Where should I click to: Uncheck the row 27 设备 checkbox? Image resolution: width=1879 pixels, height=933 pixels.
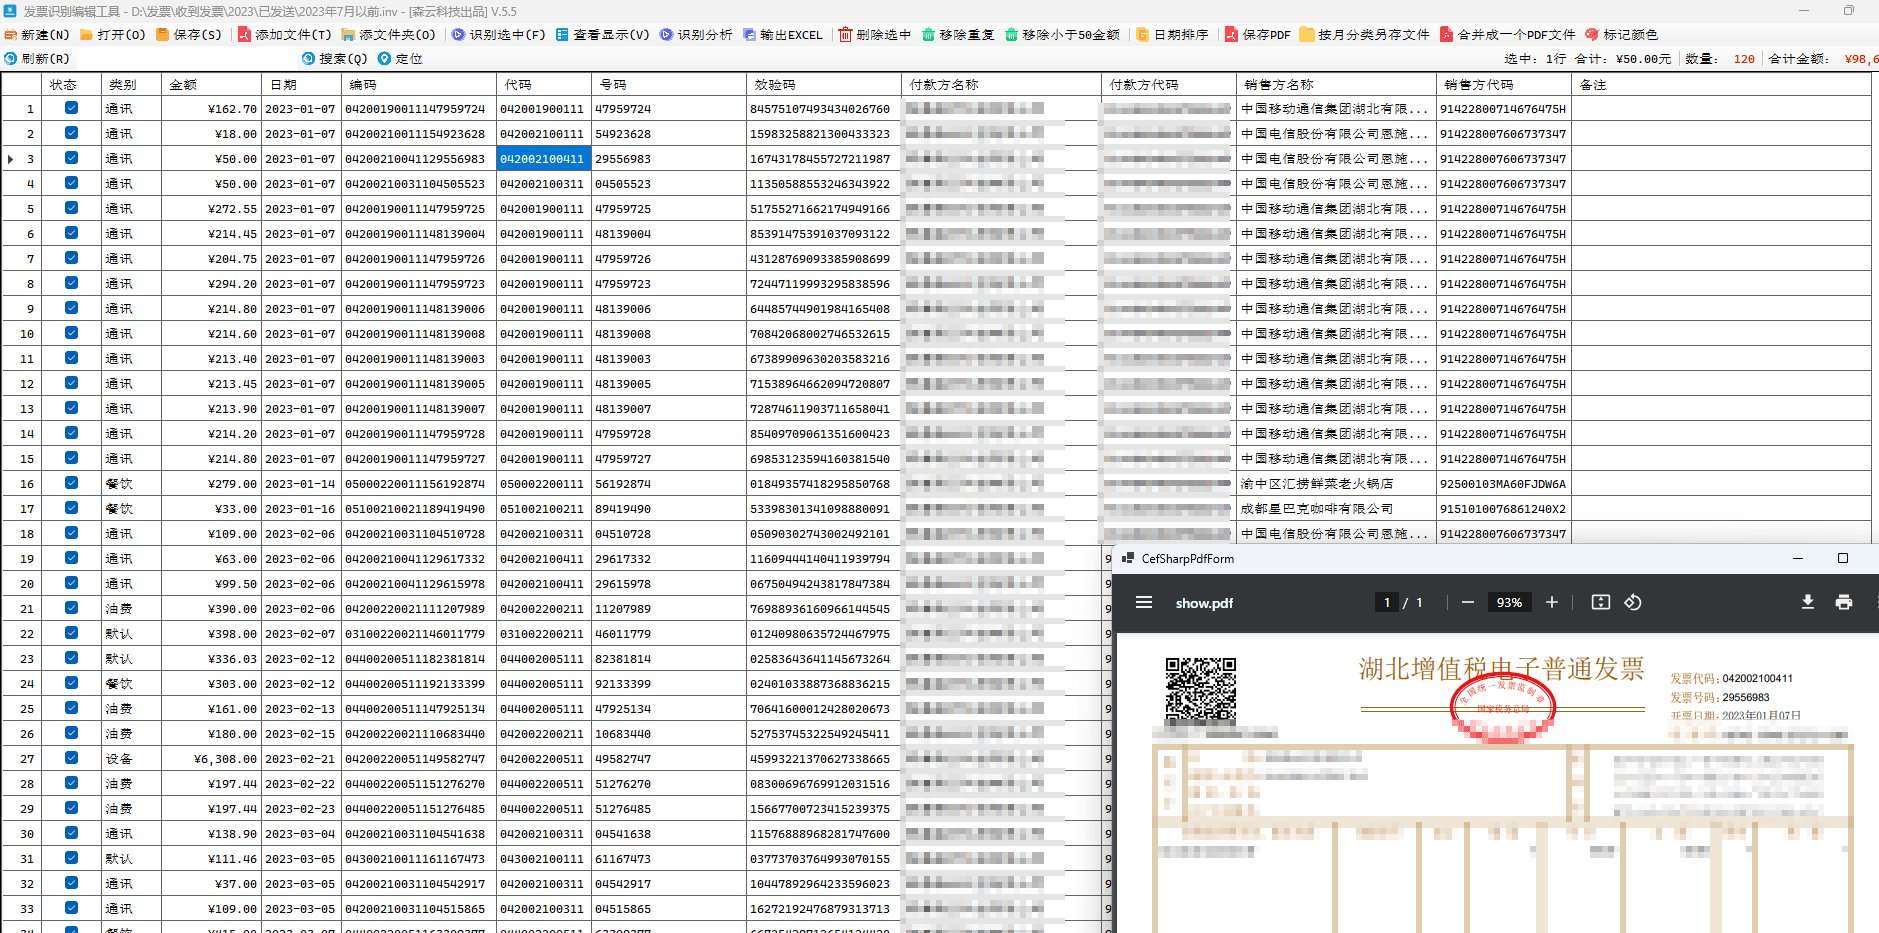coord(71,758)
